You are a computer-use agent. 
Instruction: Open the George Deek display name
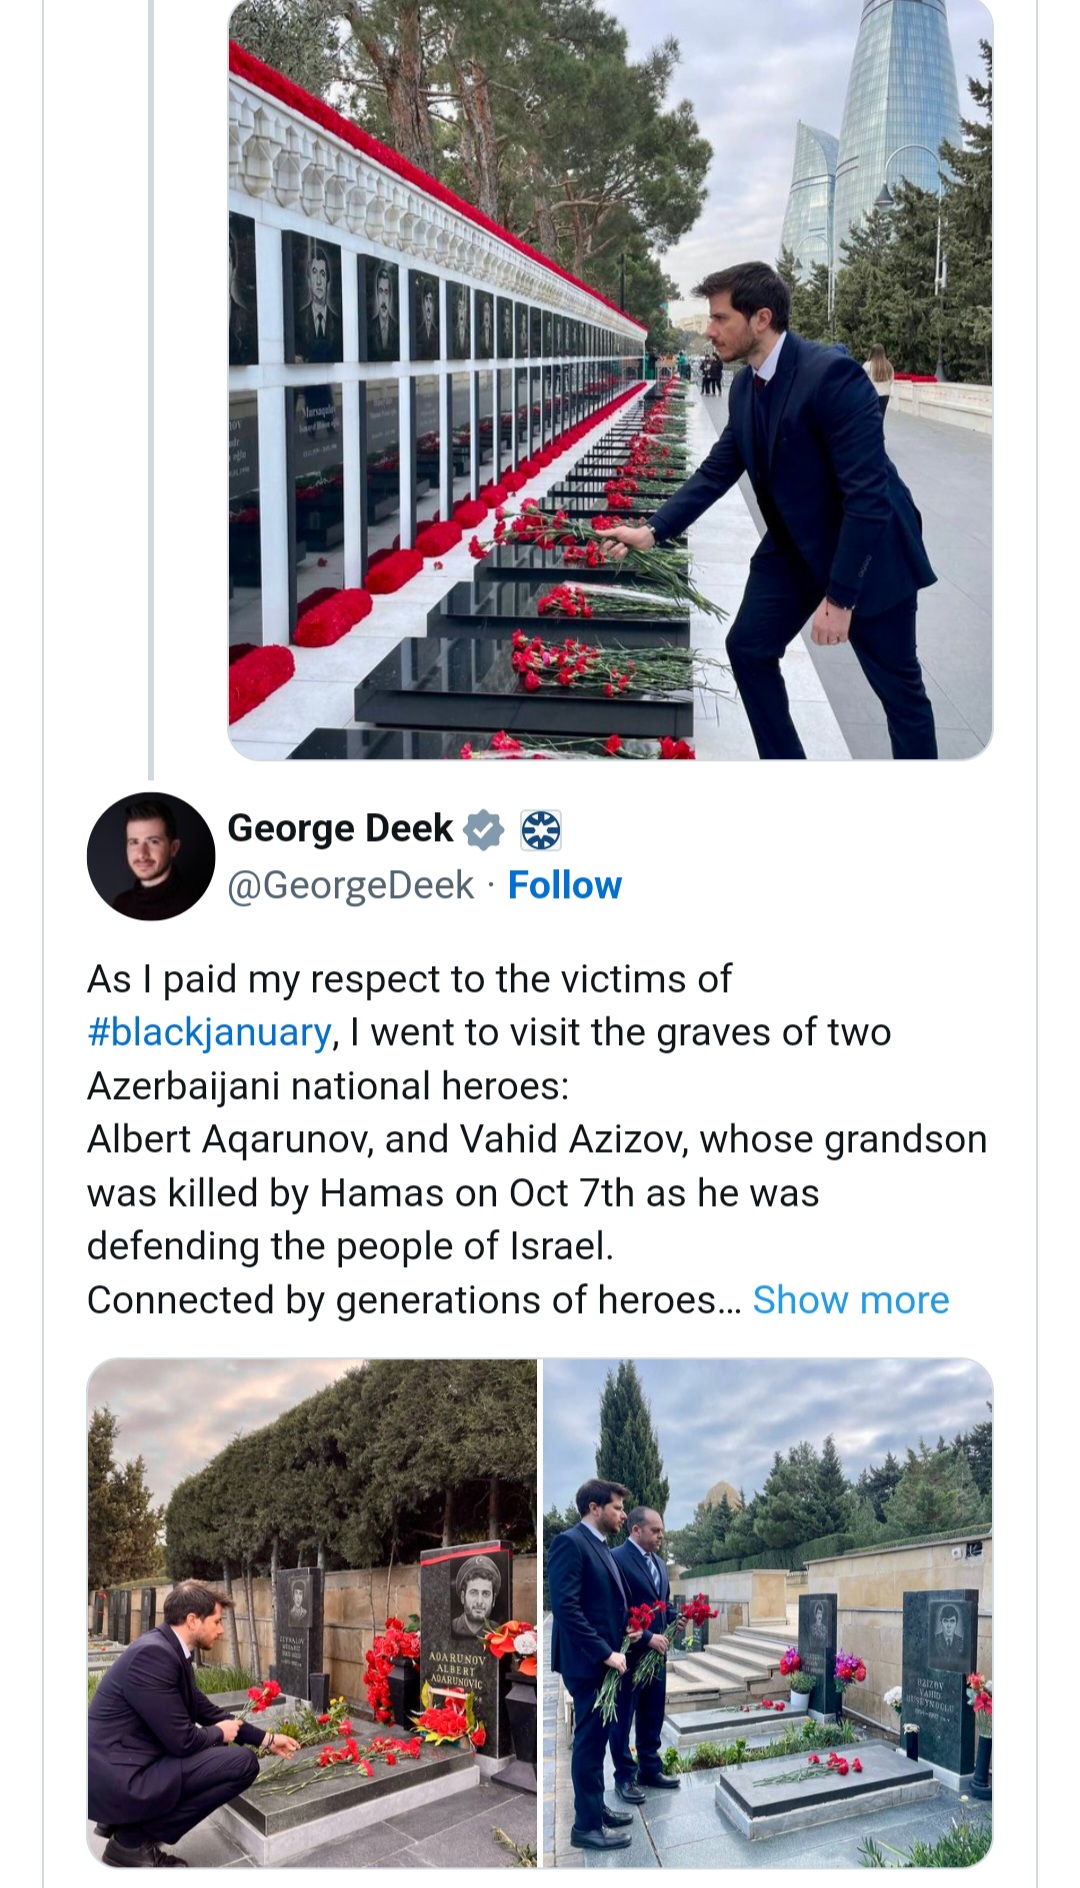(x=340, y=828)
